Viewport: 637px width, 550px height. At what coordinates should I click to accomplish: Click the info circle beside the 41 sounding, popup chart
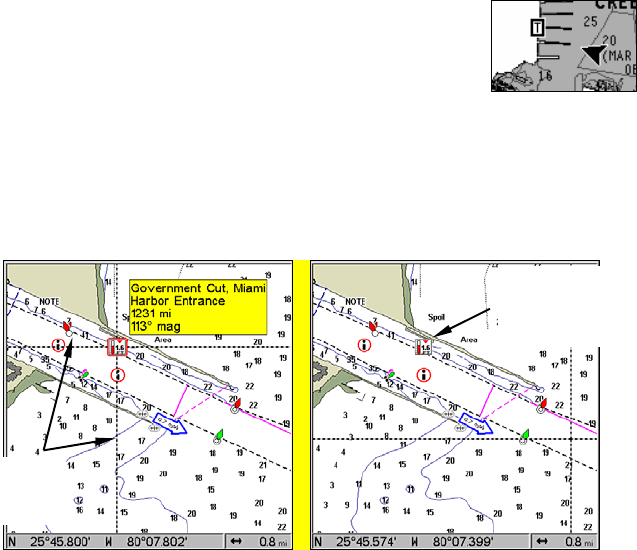click(x=58, y=345)
